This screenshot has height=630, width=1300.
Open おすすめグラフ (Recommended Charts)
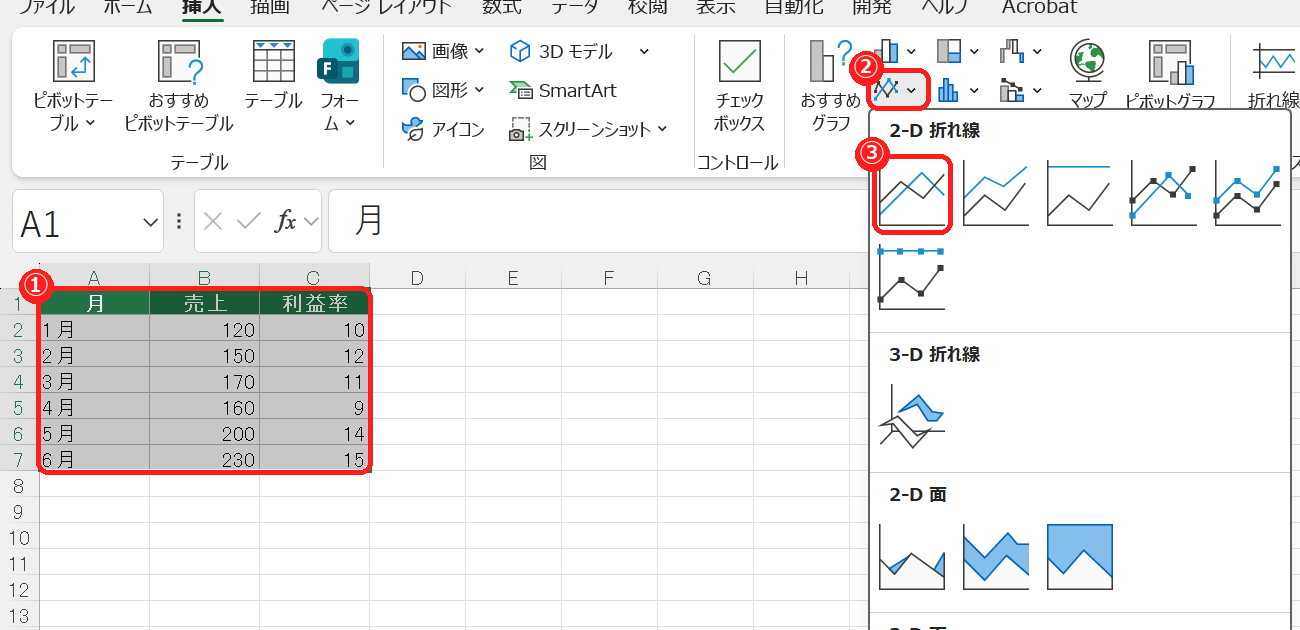830,88
